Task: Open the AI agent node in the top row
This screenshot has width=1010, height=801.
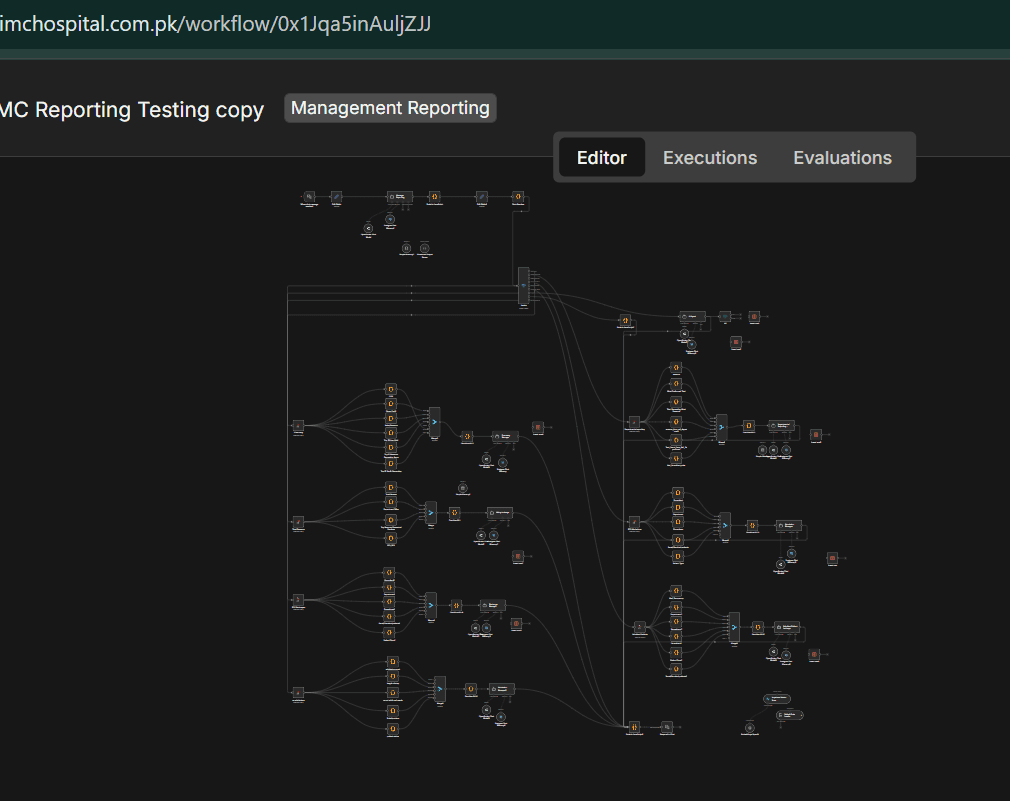Action: 399,196
